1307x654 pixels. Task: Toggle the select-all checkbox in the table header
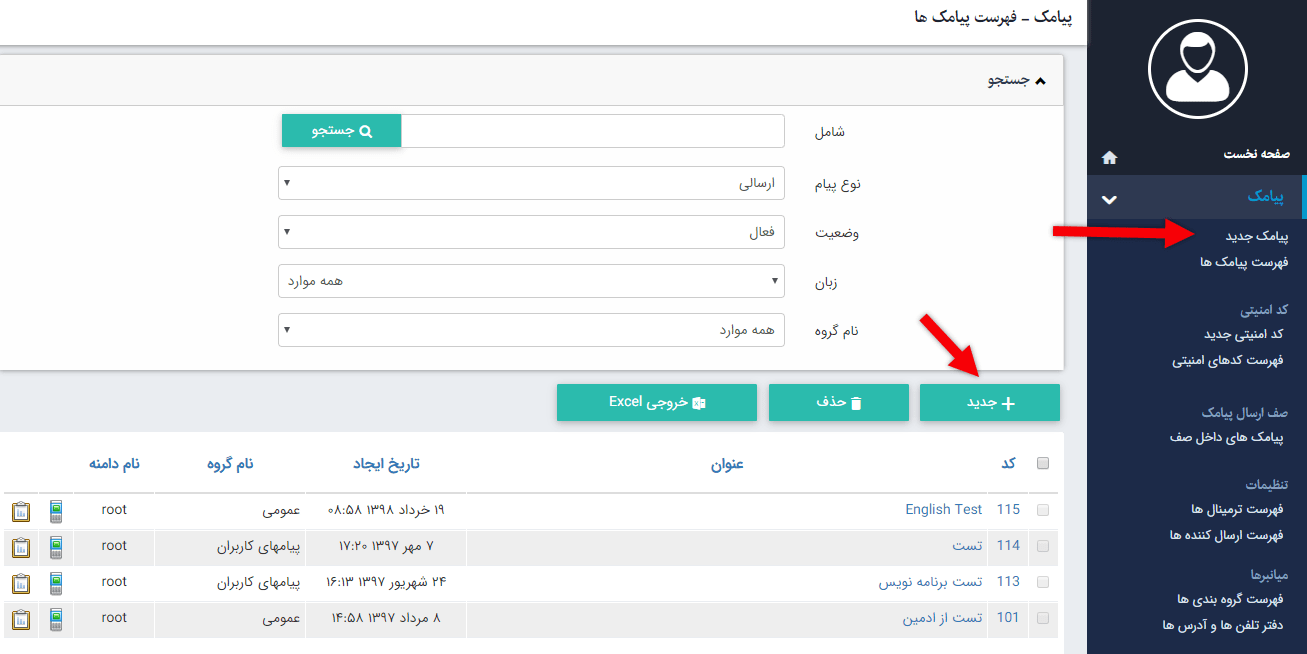1043,463
